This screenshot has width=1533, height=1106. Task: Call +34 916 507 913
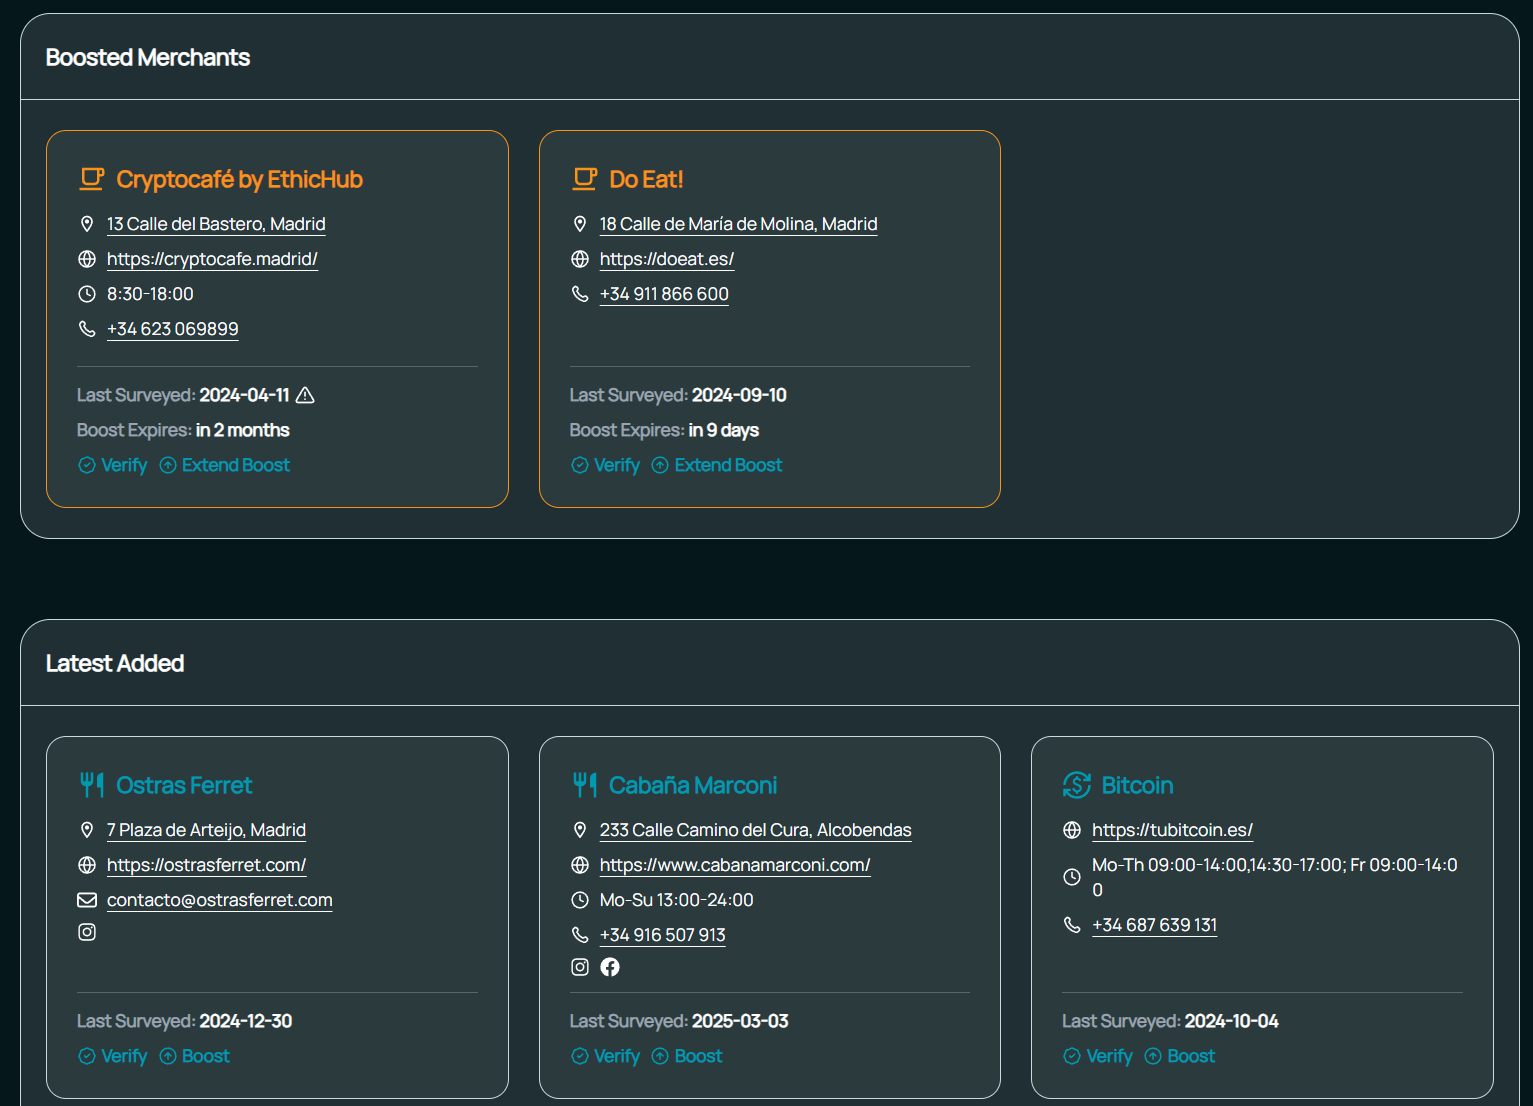(663, 935)
